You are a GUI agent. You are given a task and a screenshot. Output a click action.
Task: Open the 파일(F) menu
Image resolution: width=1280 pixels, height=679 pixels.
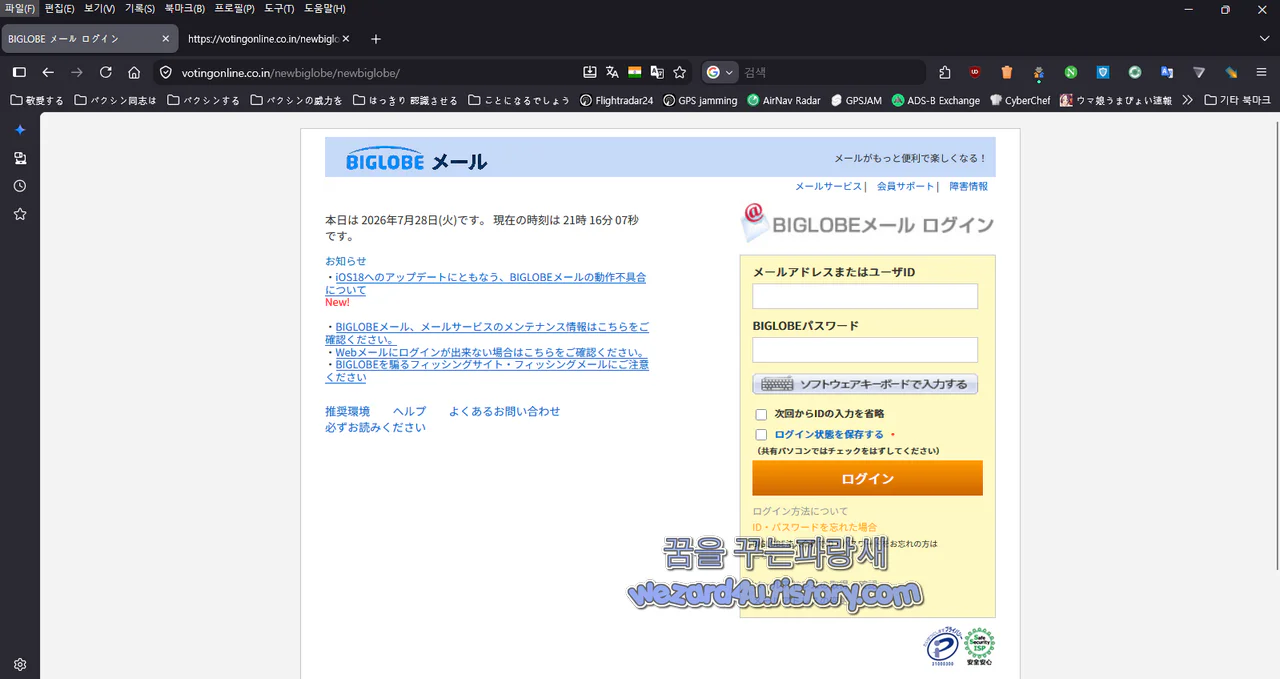click(19, 8)
